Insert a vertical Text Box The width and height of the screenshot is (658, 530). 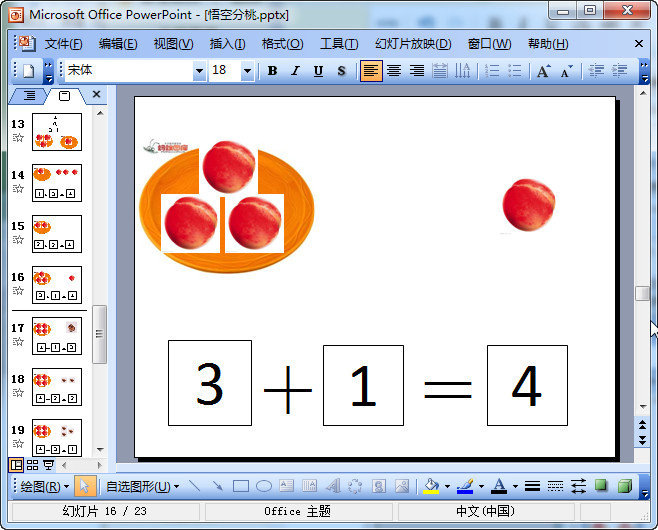point(309,486)
